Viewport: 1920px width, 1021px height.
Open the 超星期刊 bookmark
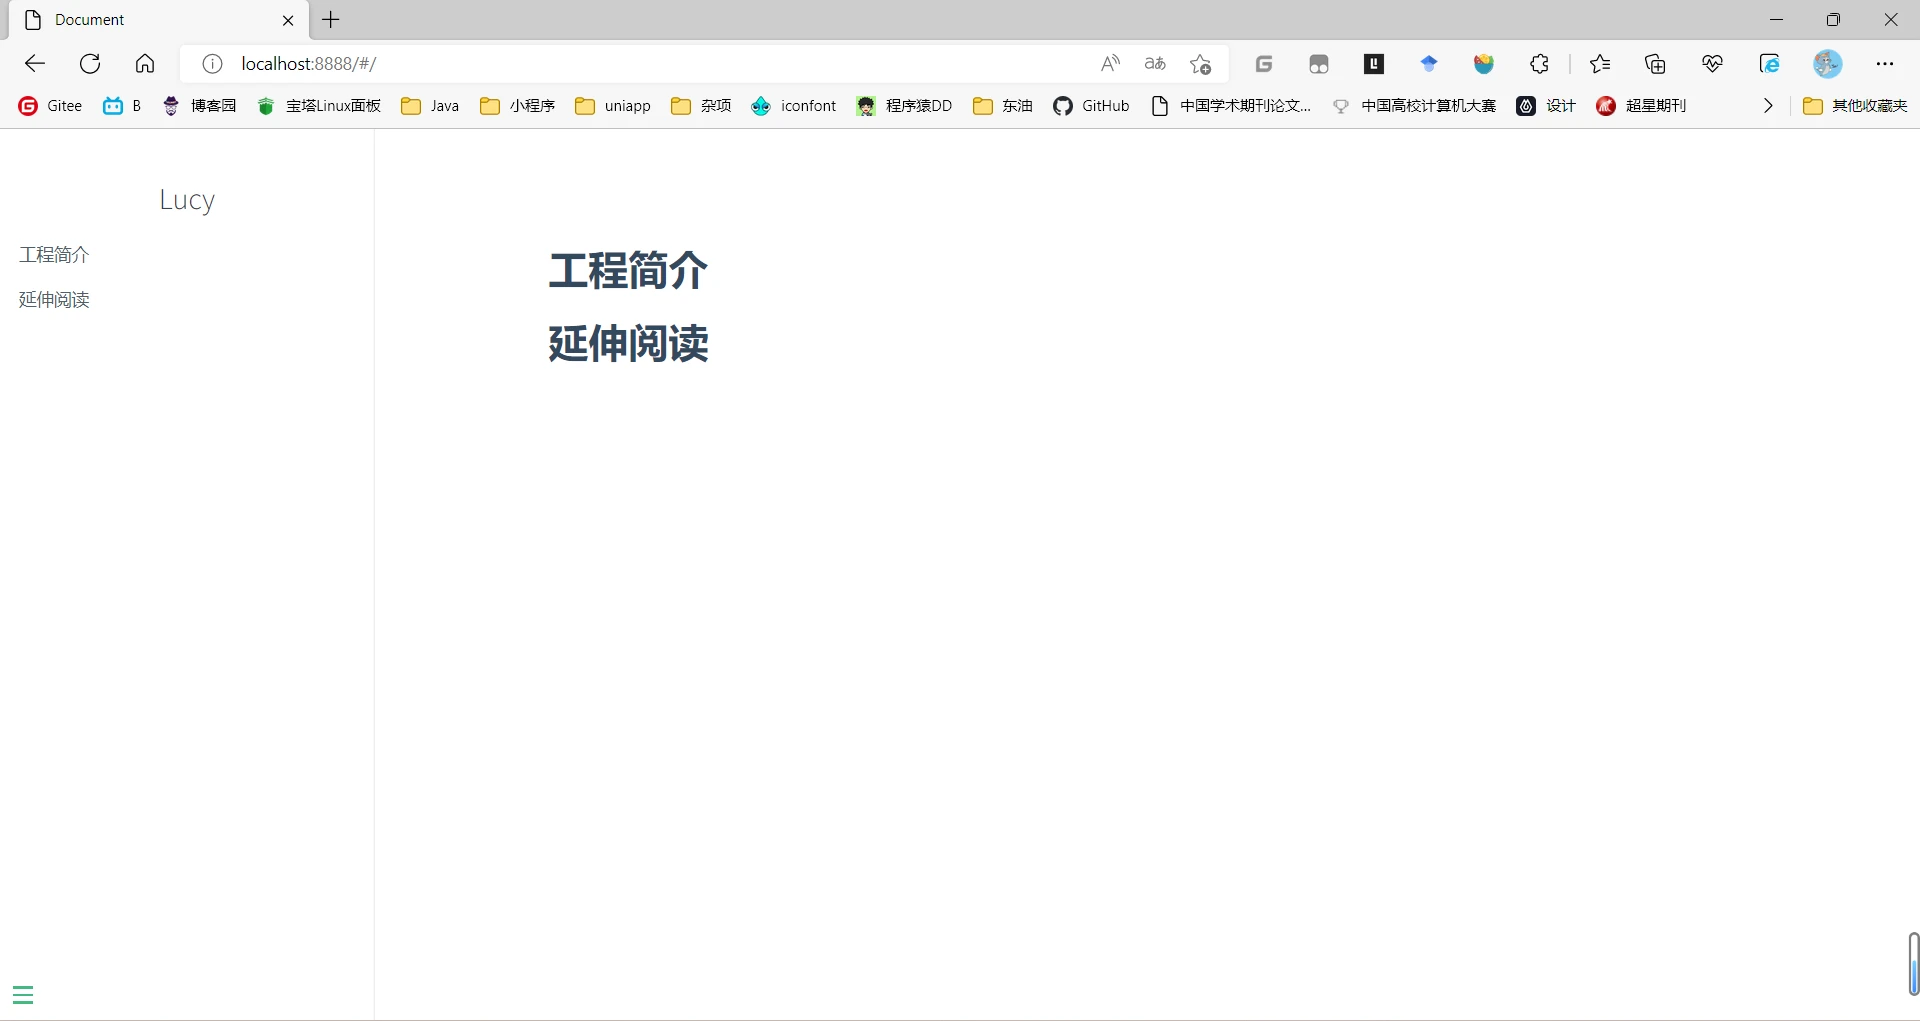pyautogui.click(x=1641, y=106)
